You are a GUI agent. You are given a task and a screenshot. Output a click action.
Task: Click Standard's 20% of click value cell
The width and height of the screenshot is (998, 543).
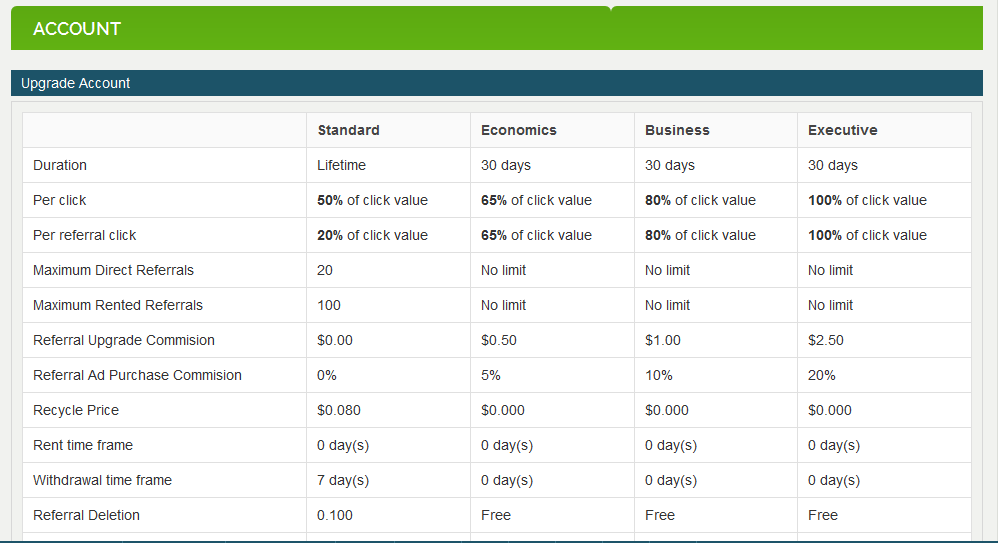click(x=373, y=235)
